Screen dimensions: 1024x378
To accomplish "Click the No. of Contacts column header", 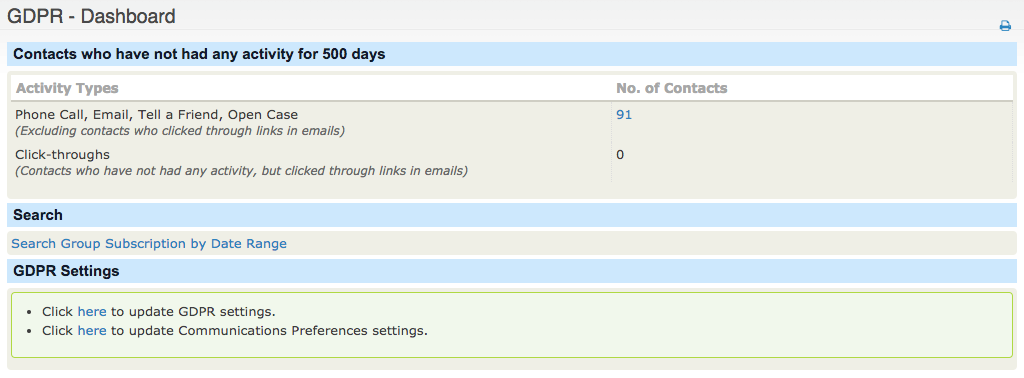I will [671, 88].
